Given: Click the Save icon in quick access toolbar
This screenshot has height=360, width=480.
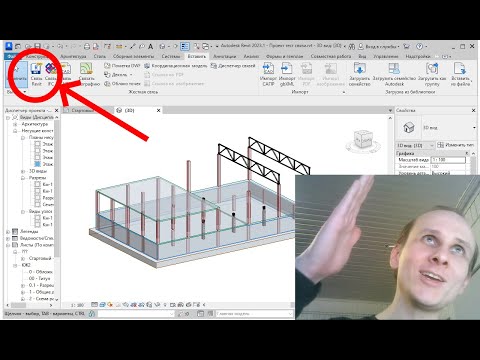Looking at the screenshot, I should point(37,46).
